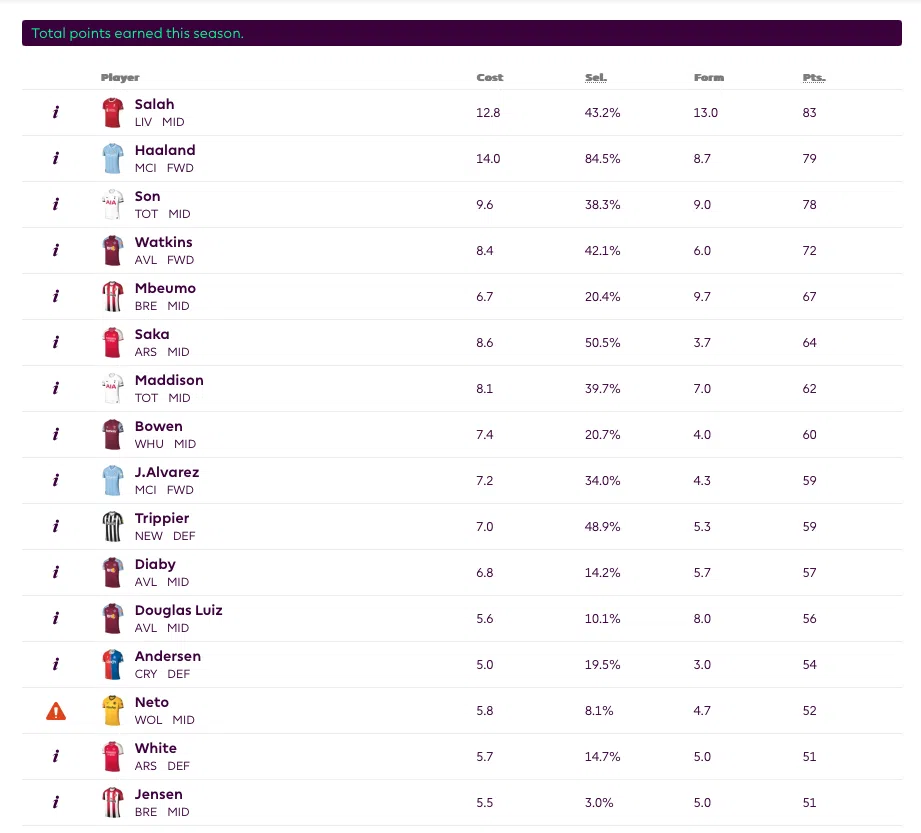Click the info icon next to Saka

(x=56, y=342)
